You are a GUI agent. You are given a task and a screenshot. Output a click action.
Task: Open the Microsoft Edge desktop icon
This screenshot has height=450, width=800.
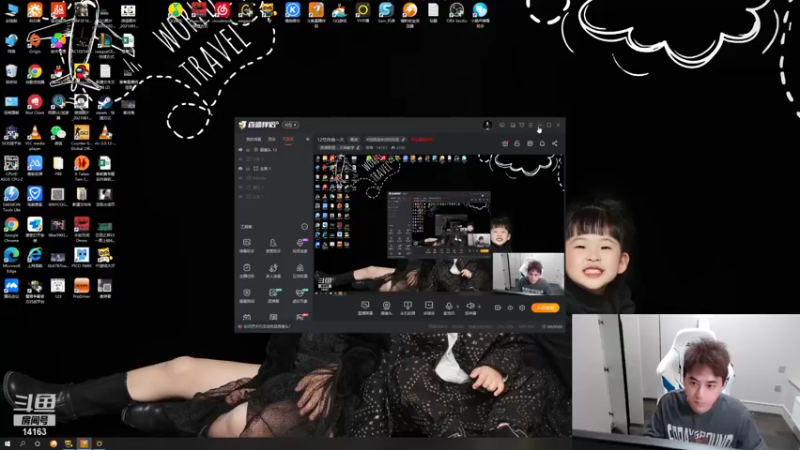coord(11,260)
